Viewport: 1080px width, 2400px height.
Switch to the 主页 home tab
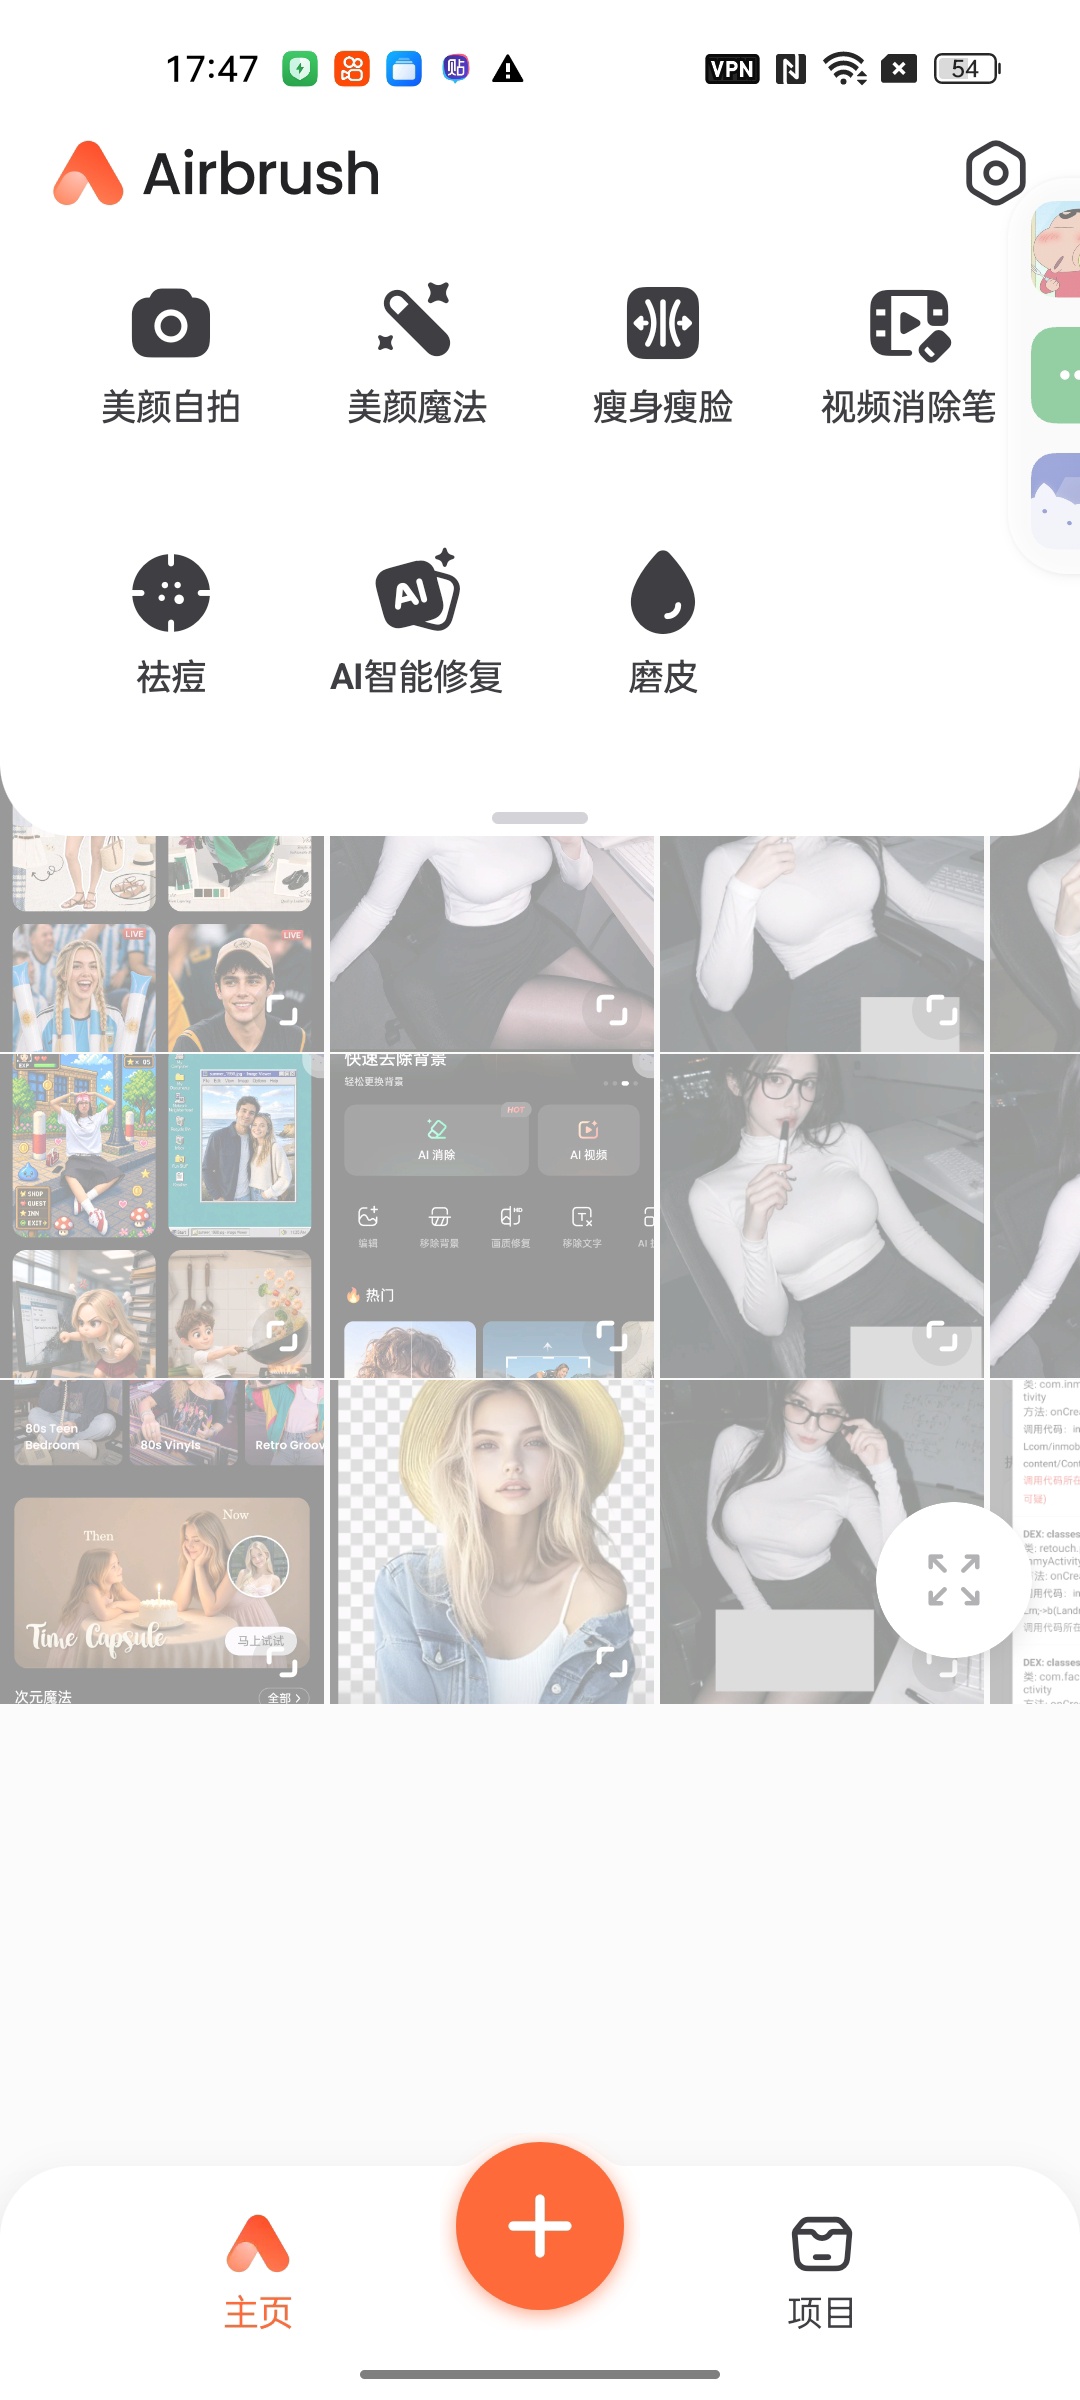coord(258,2272)
